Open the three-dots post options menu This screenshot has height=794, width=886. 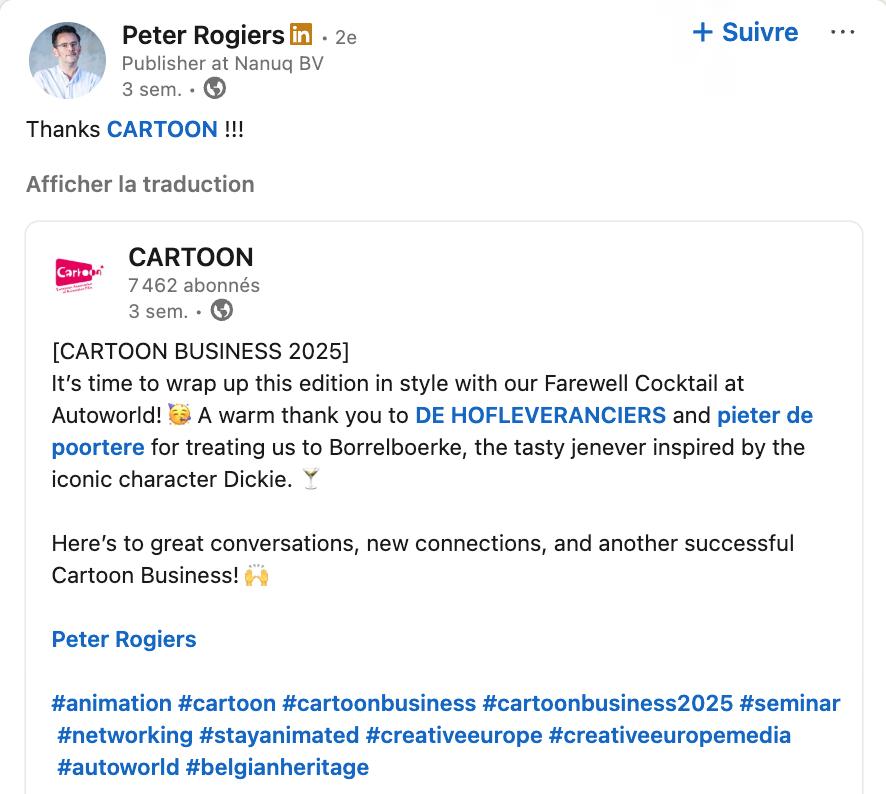[842, 33]
